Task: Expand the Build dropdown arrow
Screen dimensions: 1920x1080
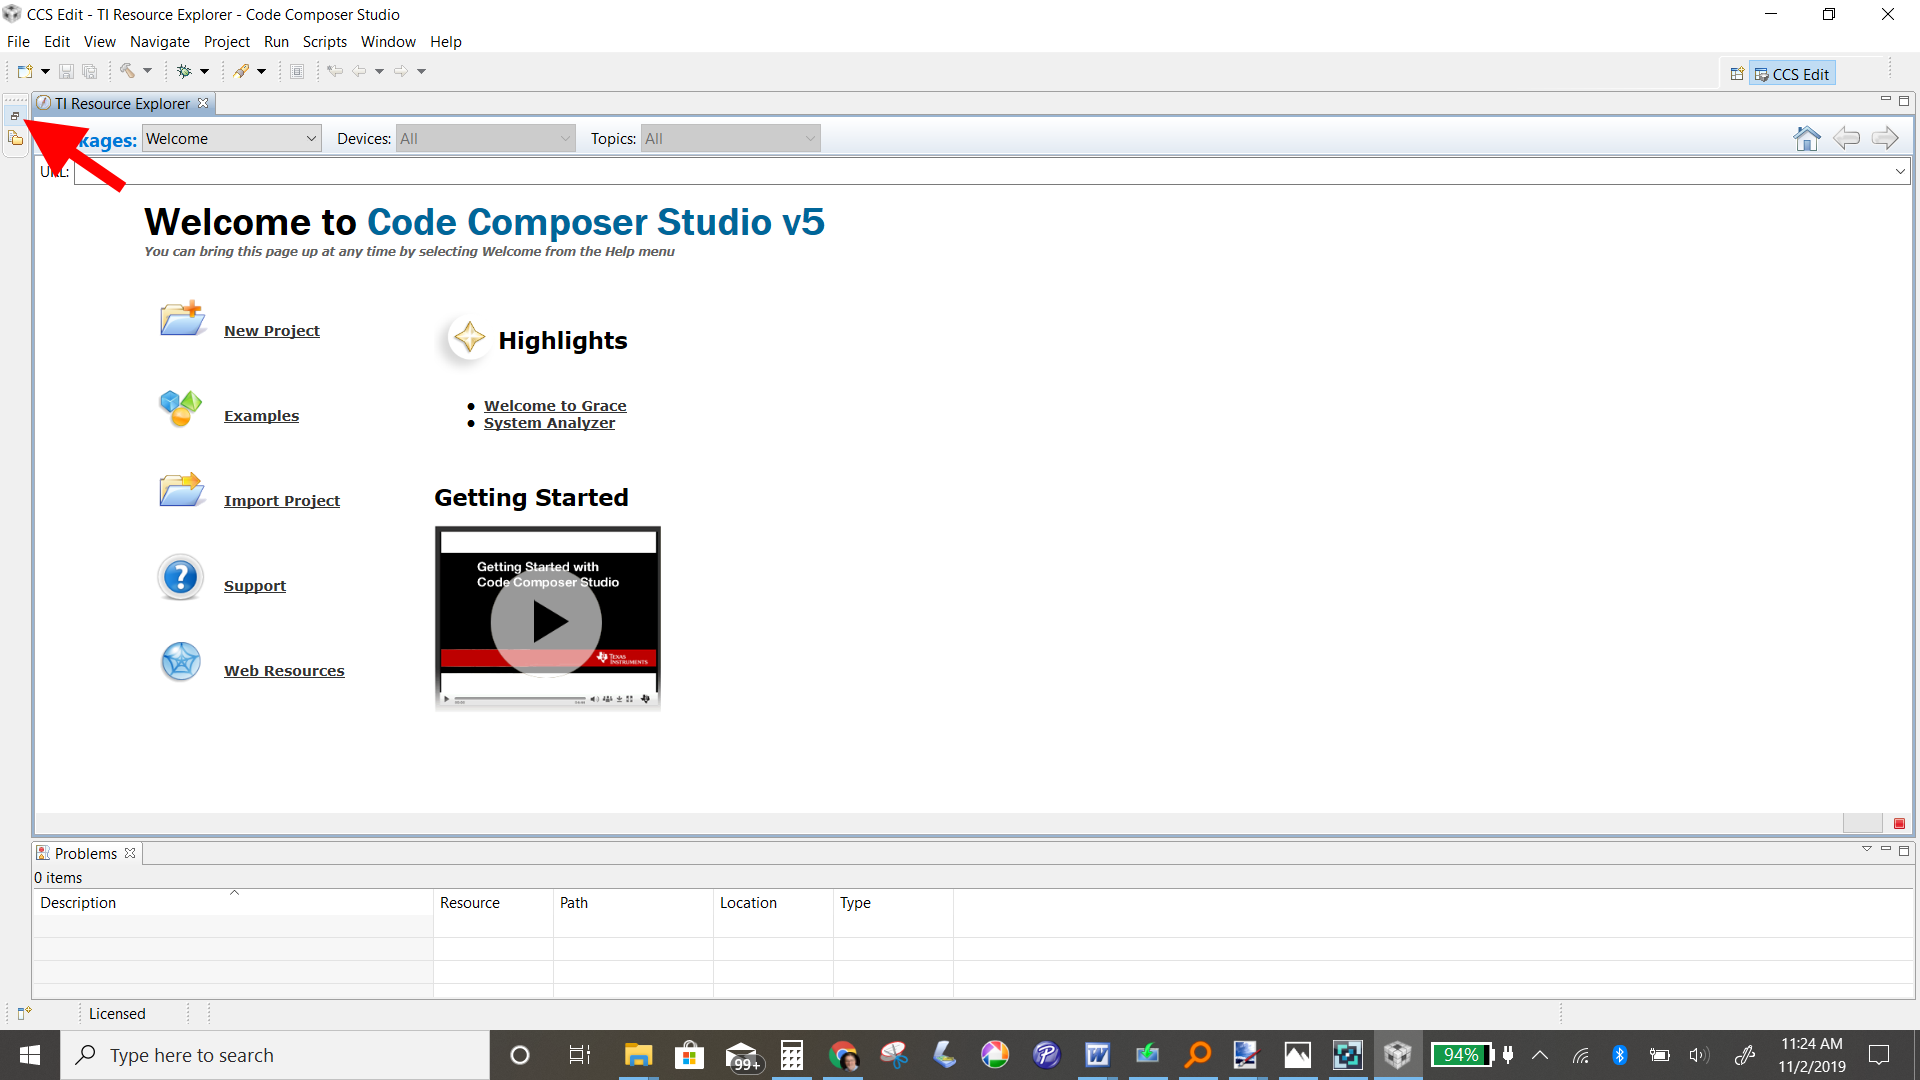Action: click(x=147, y=71)
